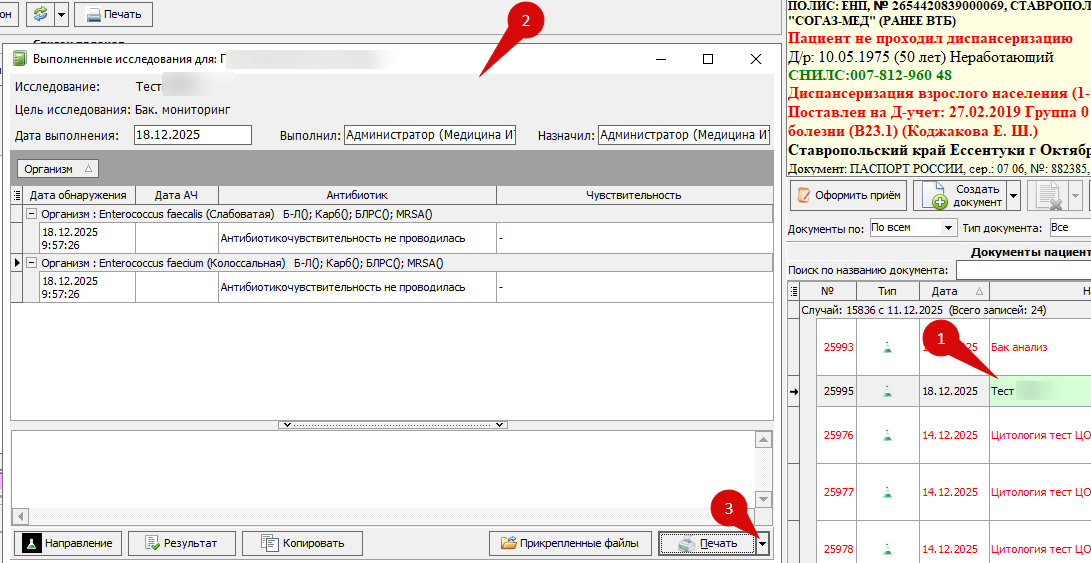Image resolution: width=1091 pixels, height=563 pixels.
Task: Click flask icon in row 25993
Action: [886, 347]
